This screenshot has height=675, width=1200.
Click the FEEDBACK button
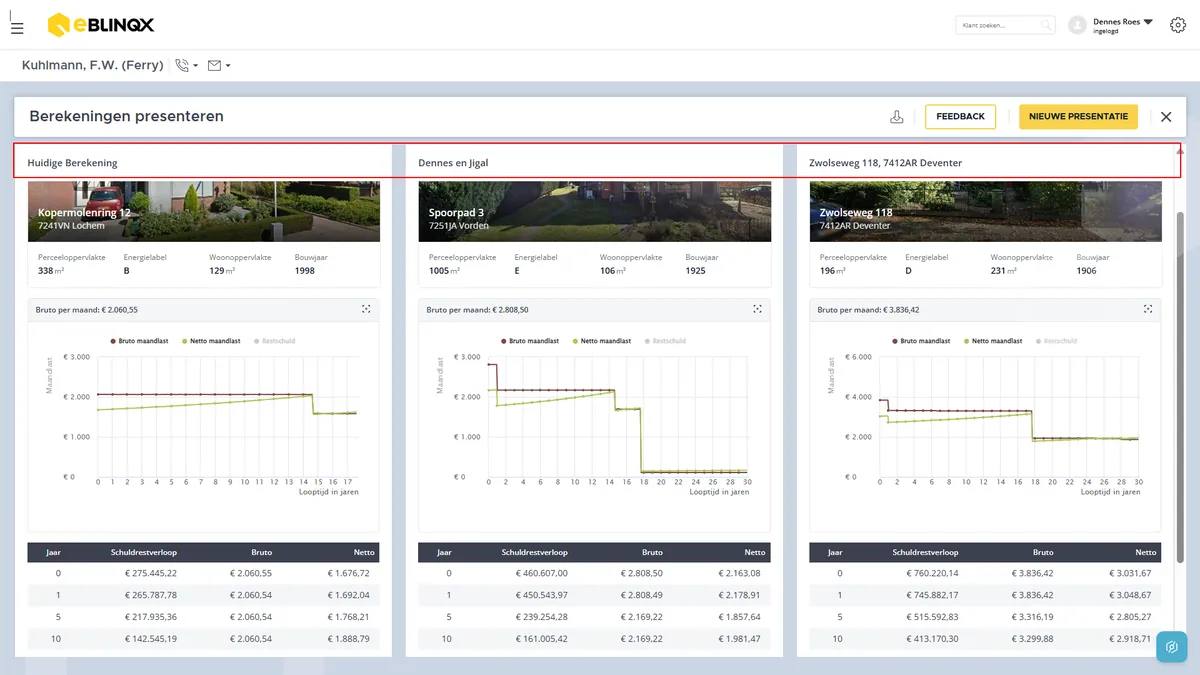coord(960,117)
